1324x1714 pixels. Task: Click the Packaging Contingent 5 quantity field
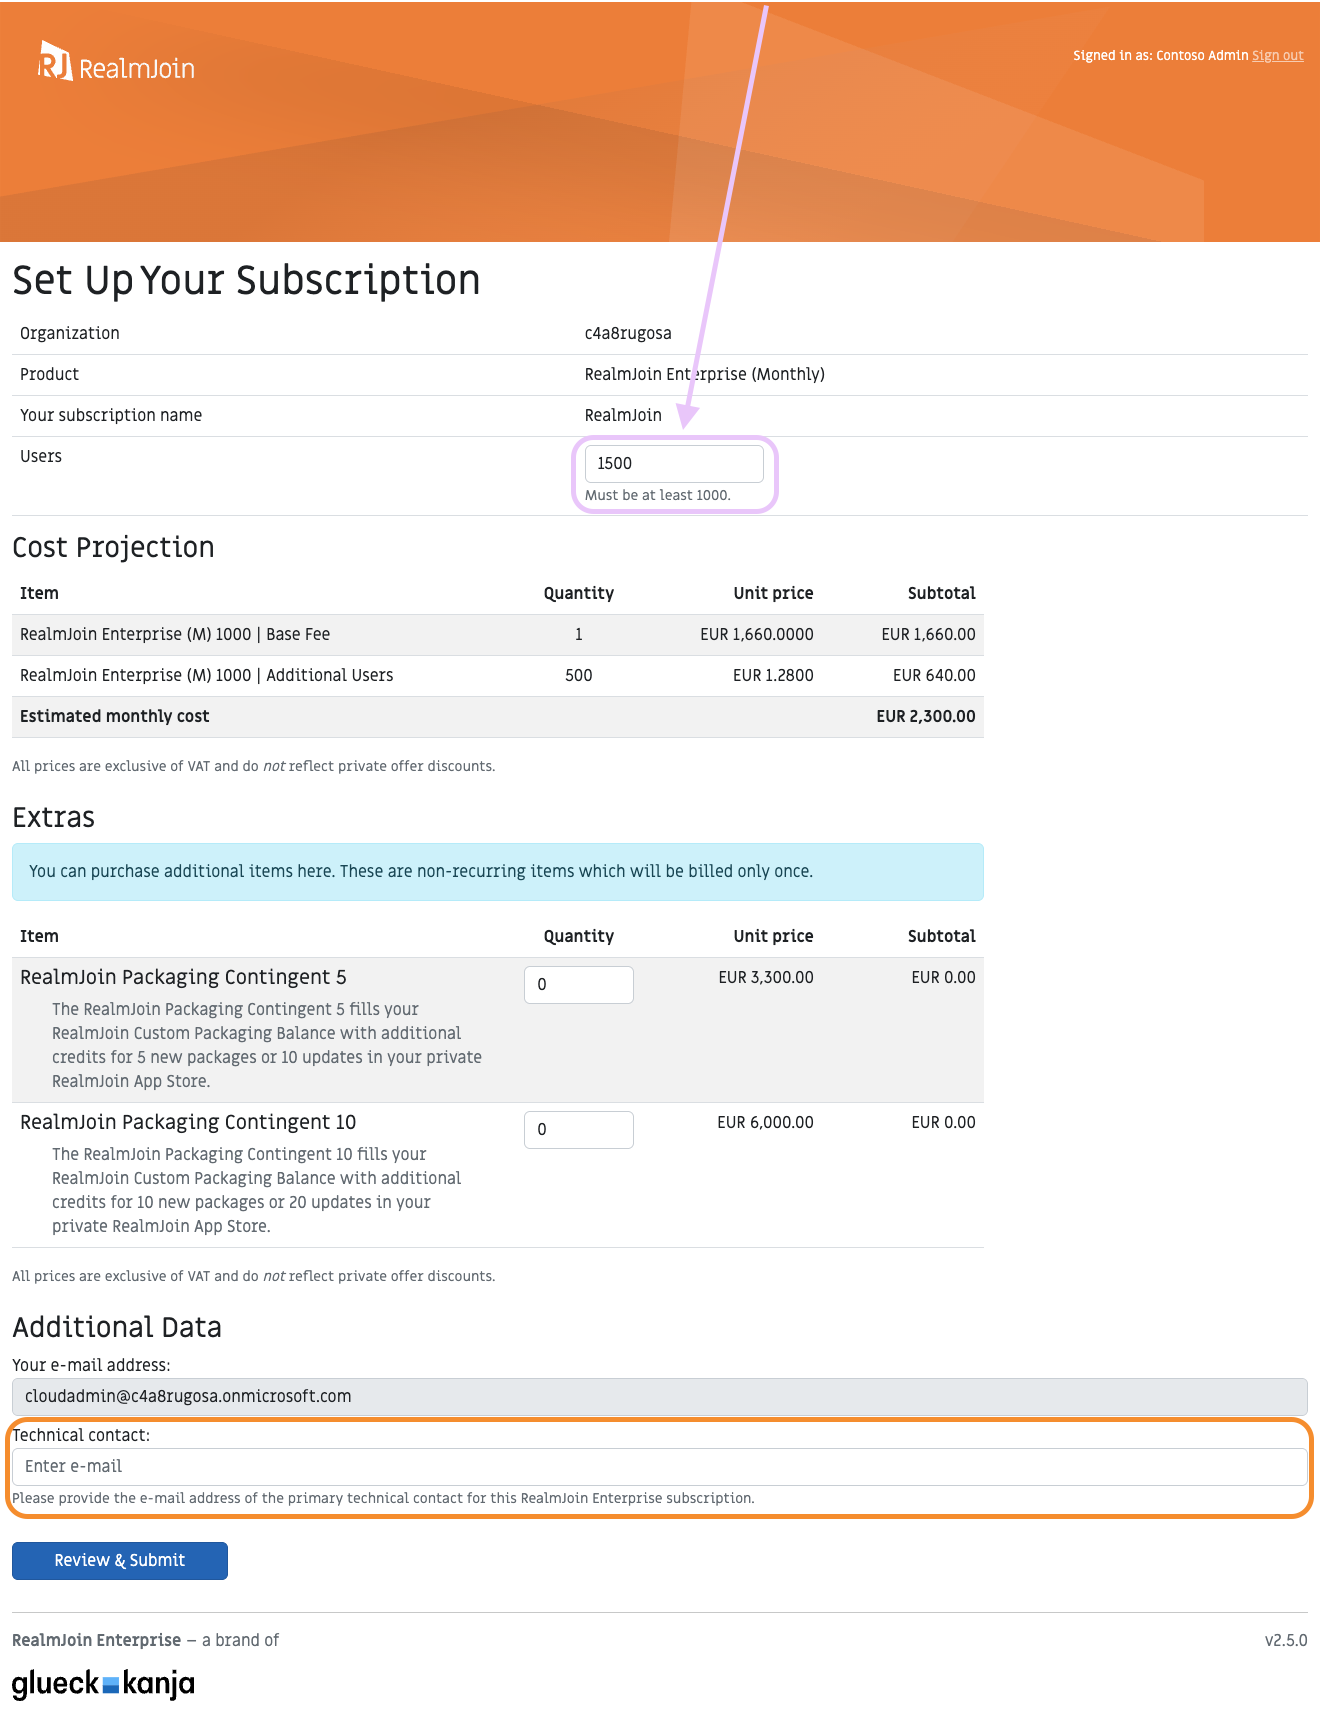pos(578,985)
